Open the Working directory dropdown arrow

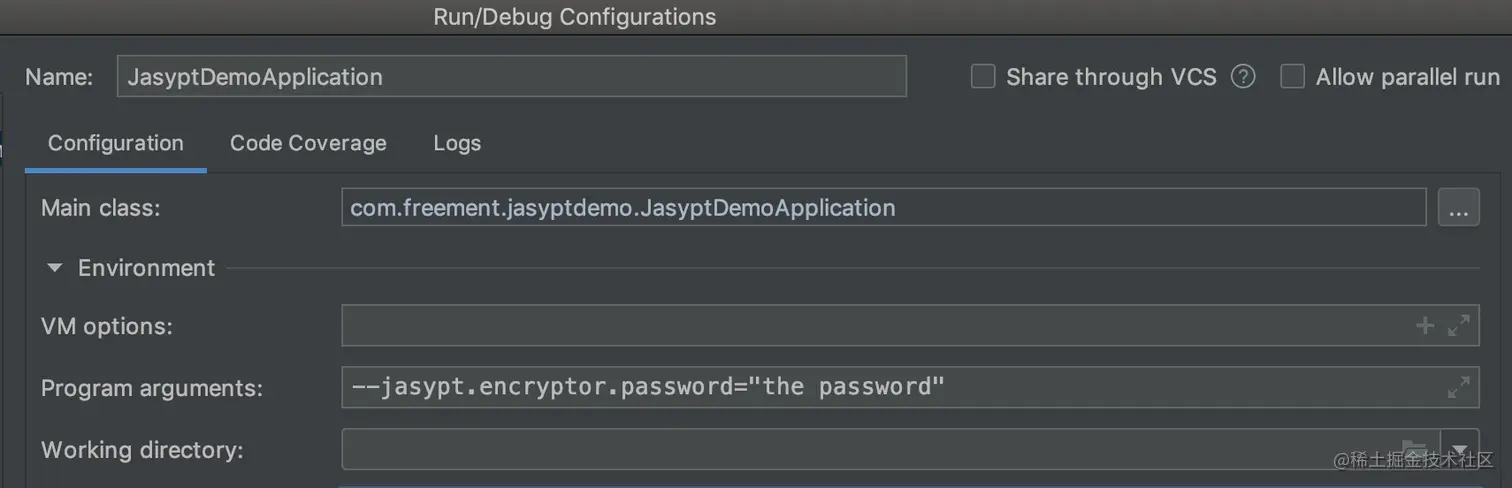[1460, 449]
